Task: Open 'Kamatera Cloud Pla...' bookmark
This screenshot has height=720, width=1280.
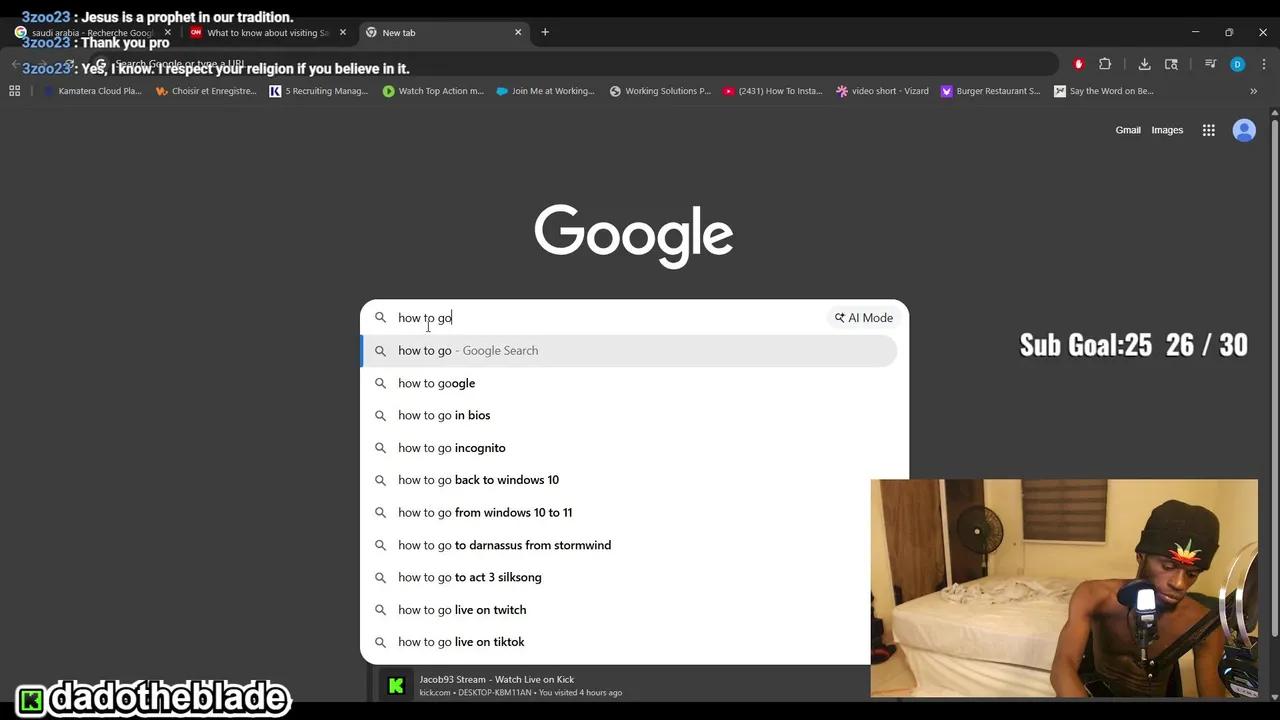Action: (91, 91)
